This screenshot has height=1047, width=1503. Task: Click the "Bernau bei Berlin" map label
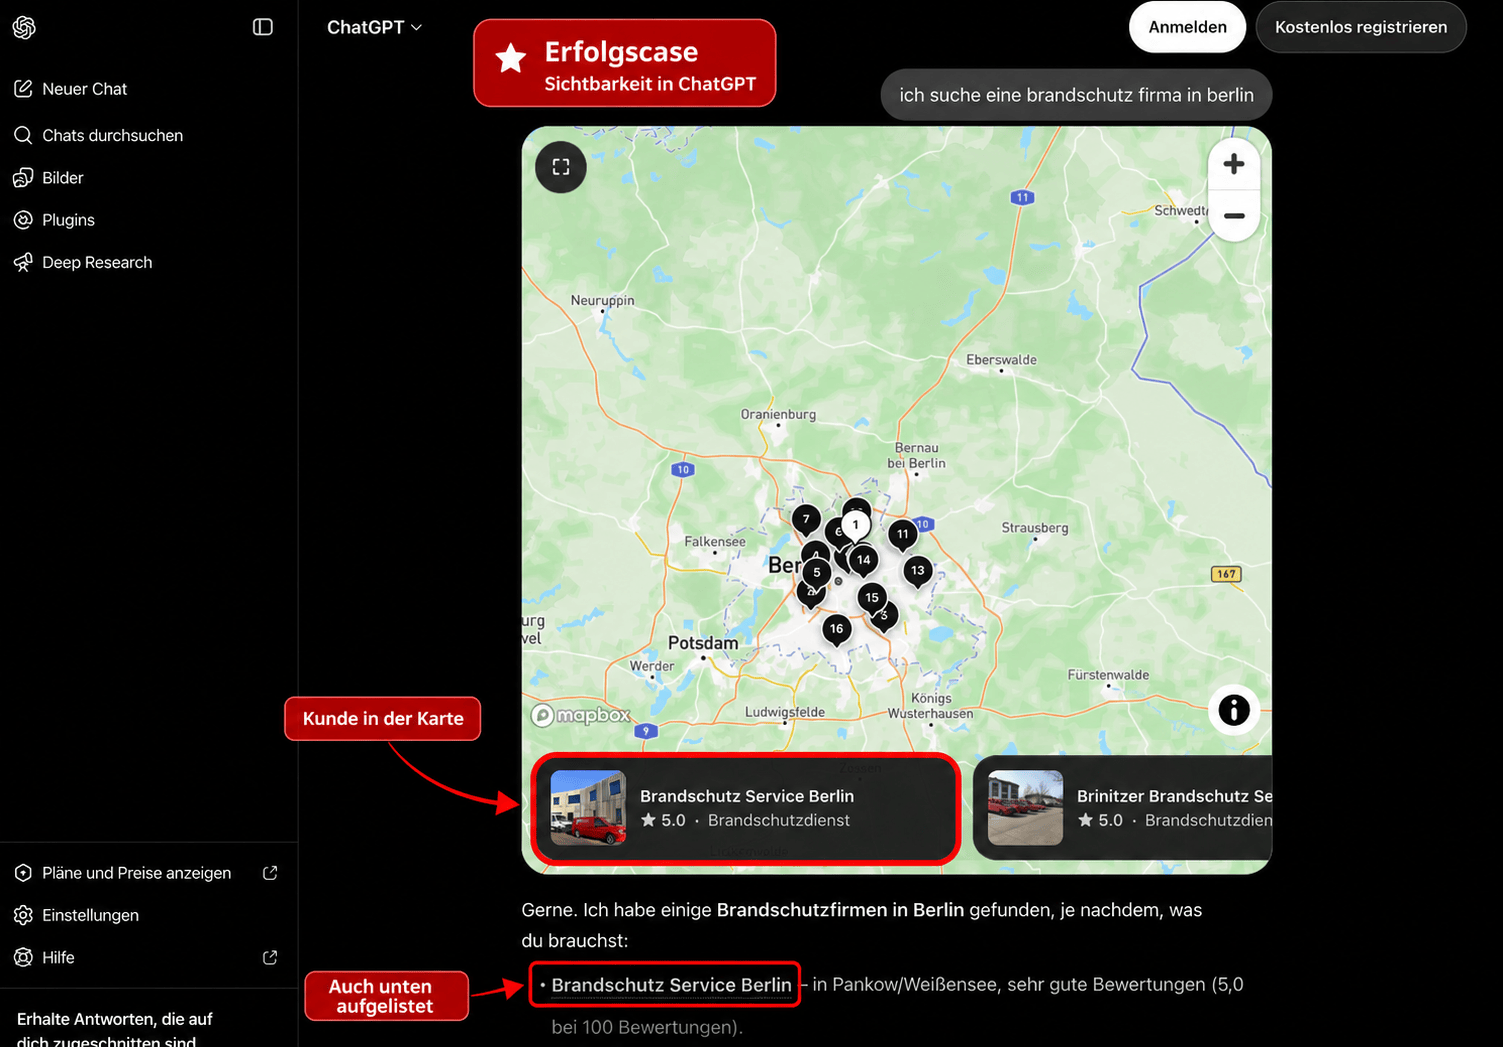(x=916, y=455)
